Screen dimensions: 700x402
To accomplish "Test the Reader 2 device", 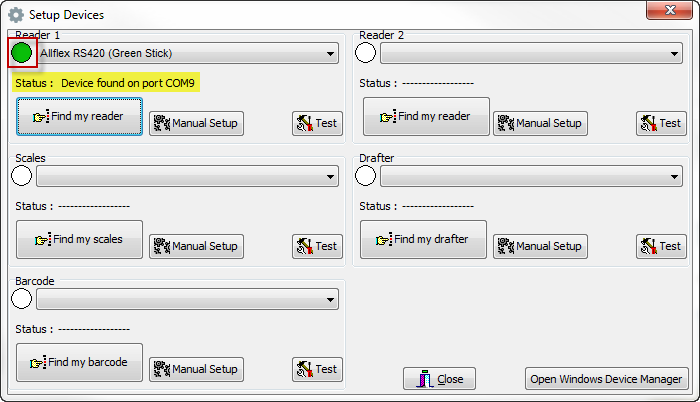I will [660, 123].
